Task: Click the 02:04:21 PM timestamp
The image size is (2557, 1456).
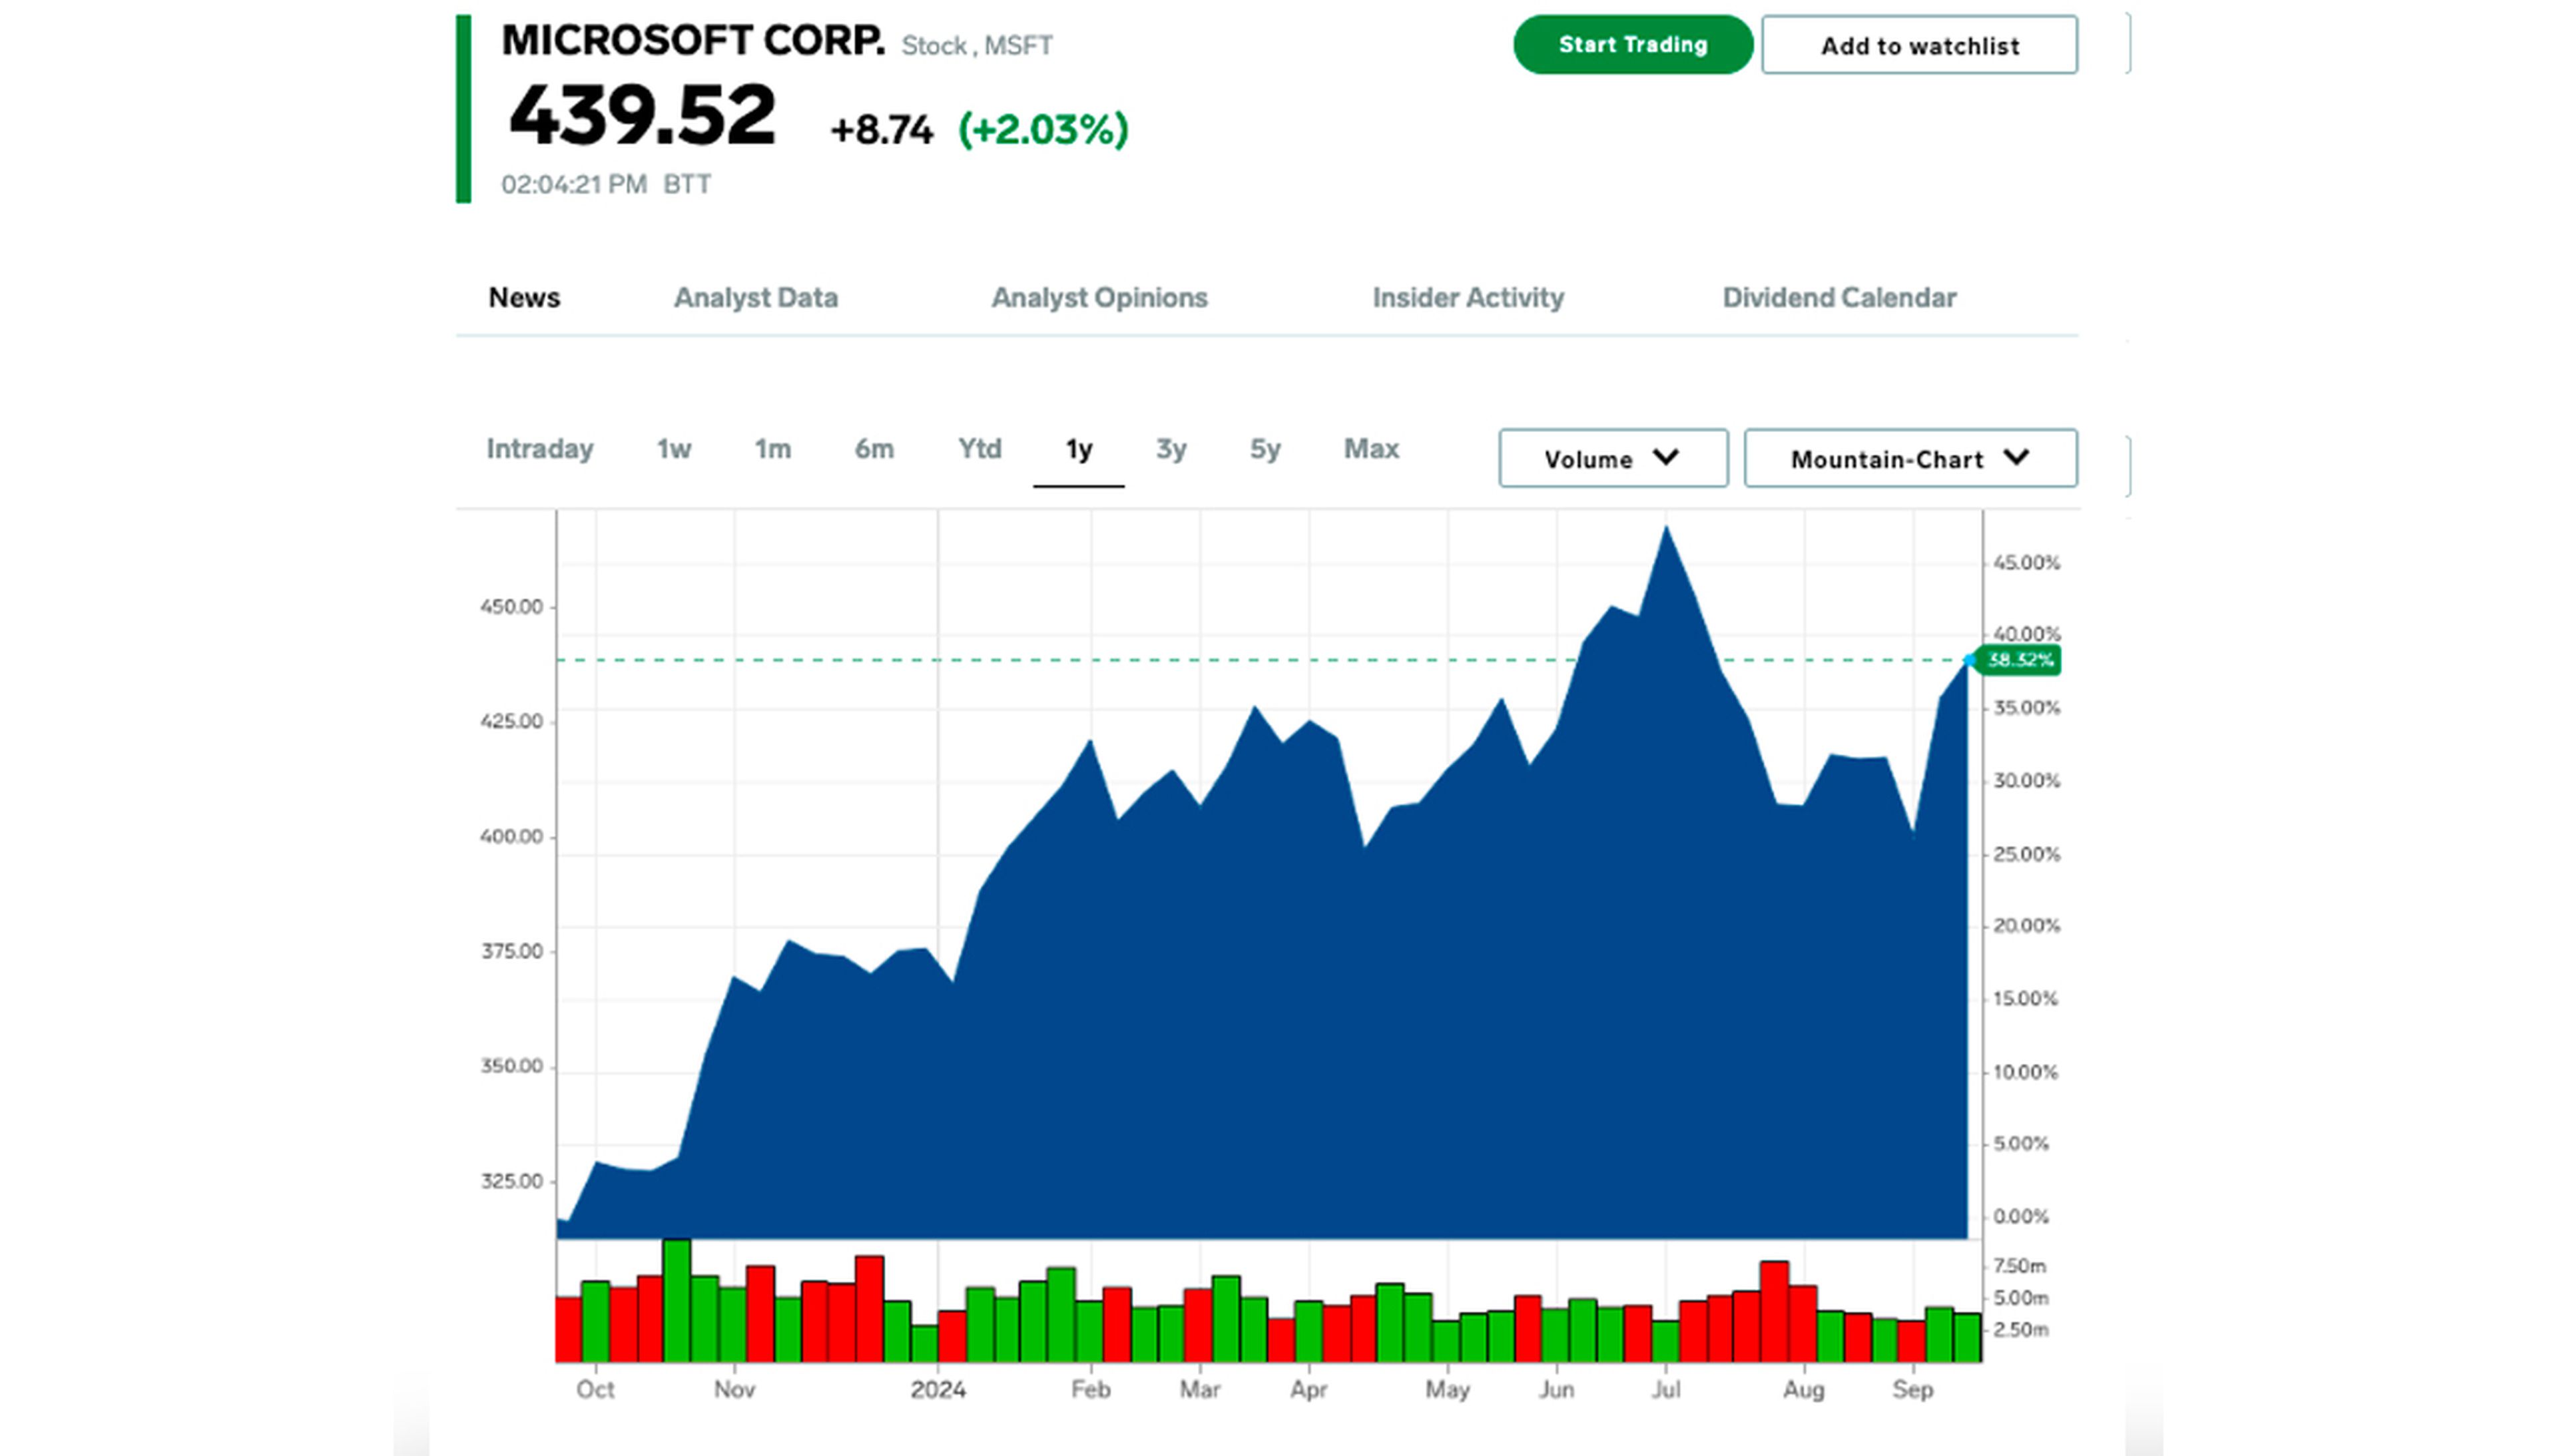Action: (x=574, y=184)
